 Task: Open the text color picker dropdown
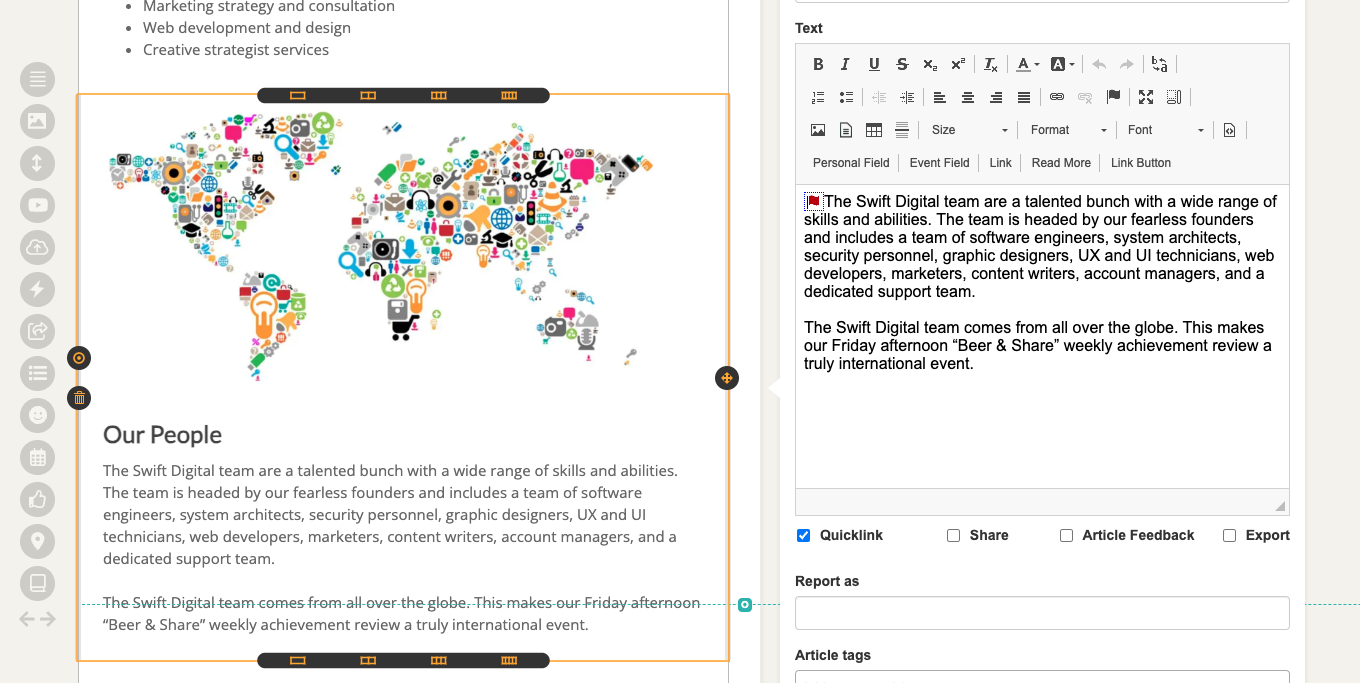click(1028, 64)
